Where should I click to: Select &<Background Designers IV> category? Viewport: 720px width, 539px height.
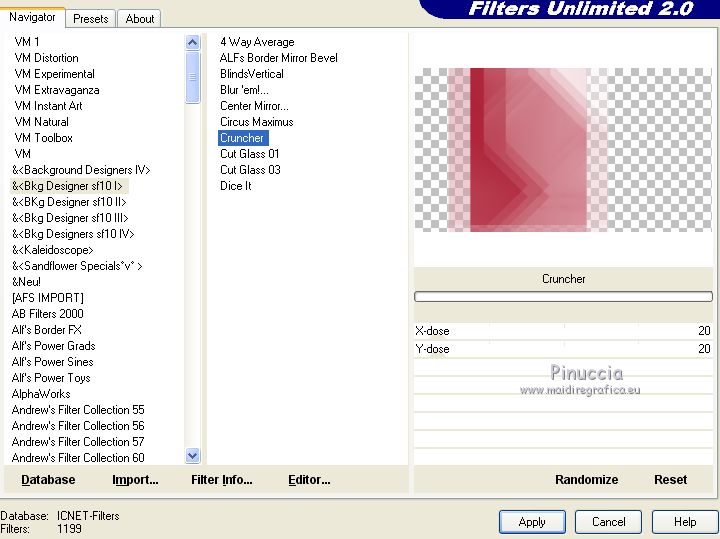[81, 170]
